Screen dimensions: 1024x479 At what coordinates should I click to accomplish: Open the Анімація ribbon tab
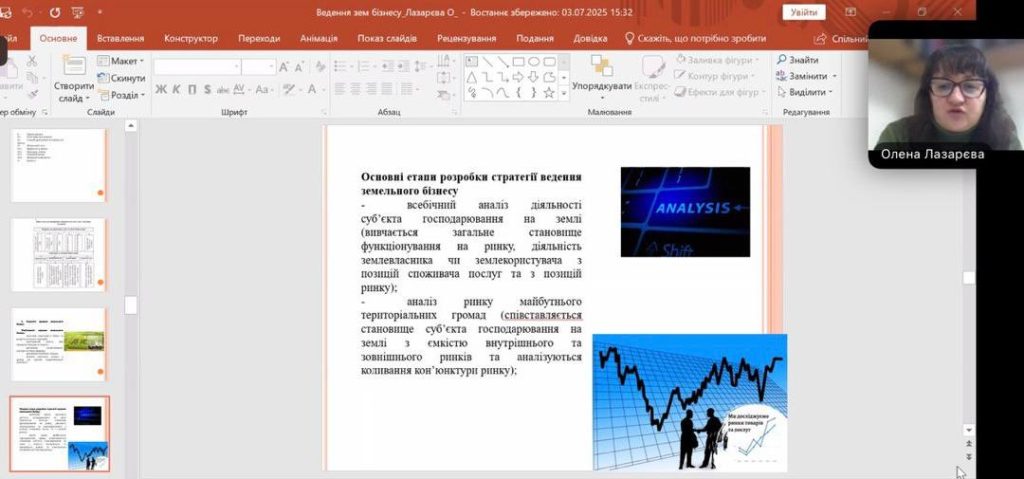317,38
